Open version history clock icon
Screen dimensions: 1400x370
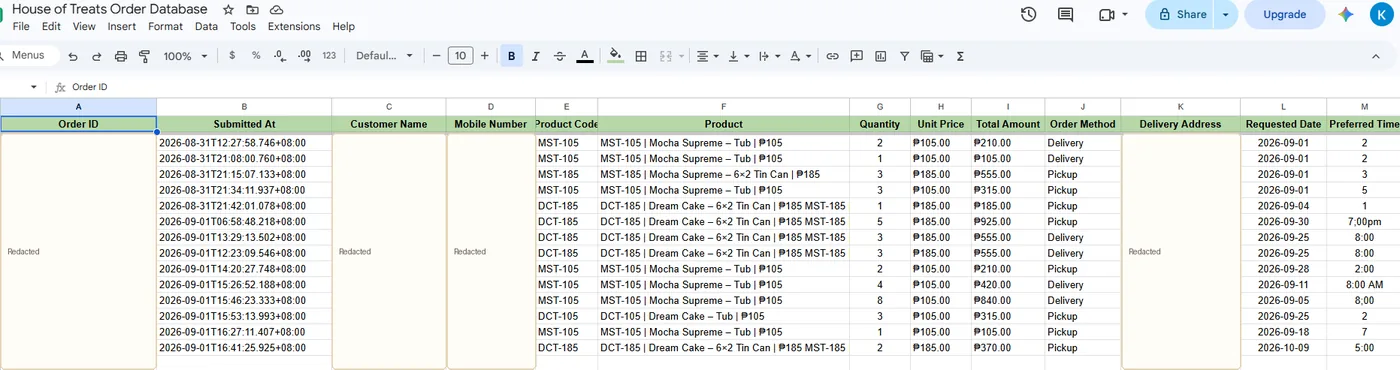[1028, 14]
